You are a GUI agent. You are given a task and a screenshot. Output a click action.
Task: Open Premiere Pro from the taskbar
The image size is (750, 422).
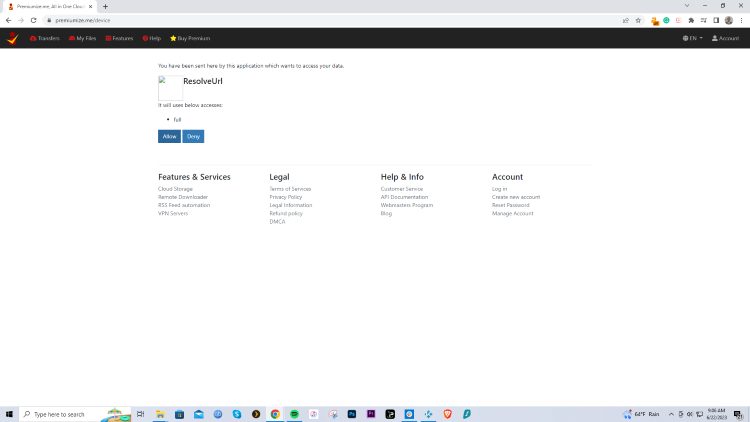click(x=371, y=414)
